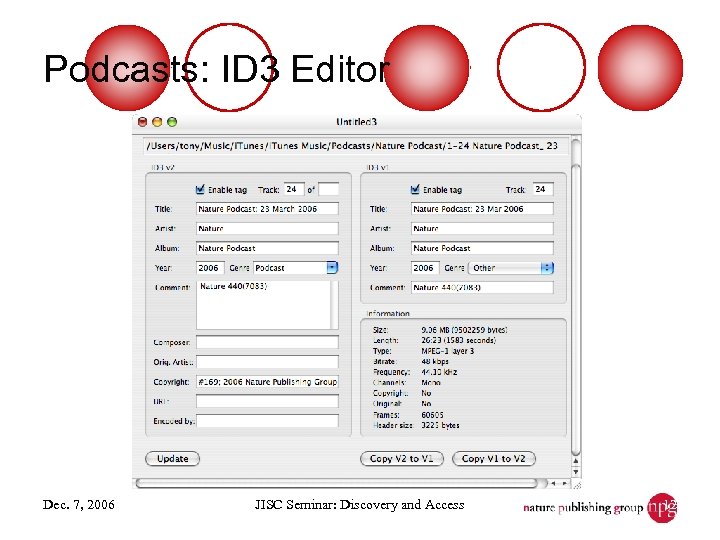Toggle the ID3 v1 Enable tag checkbox
Image resolution: width=720 pixels, height=540 pixels.
click(x=415, y=189)
